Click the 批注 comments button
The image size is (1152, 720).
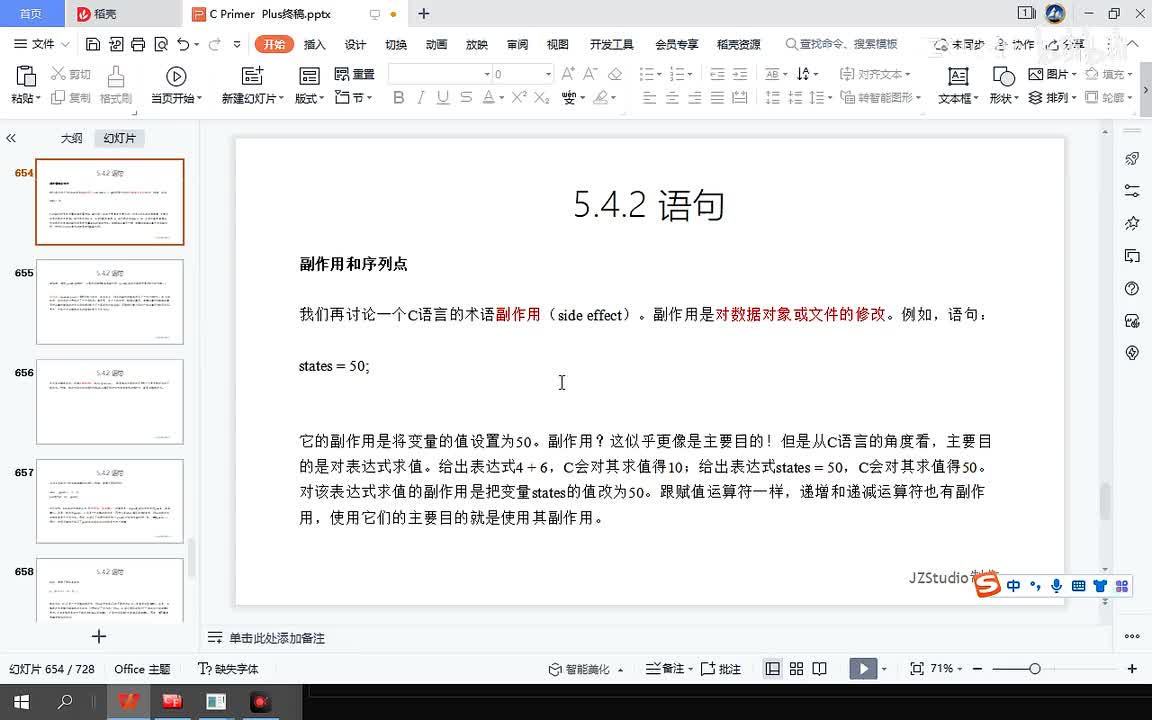click(x=721, y=669)
